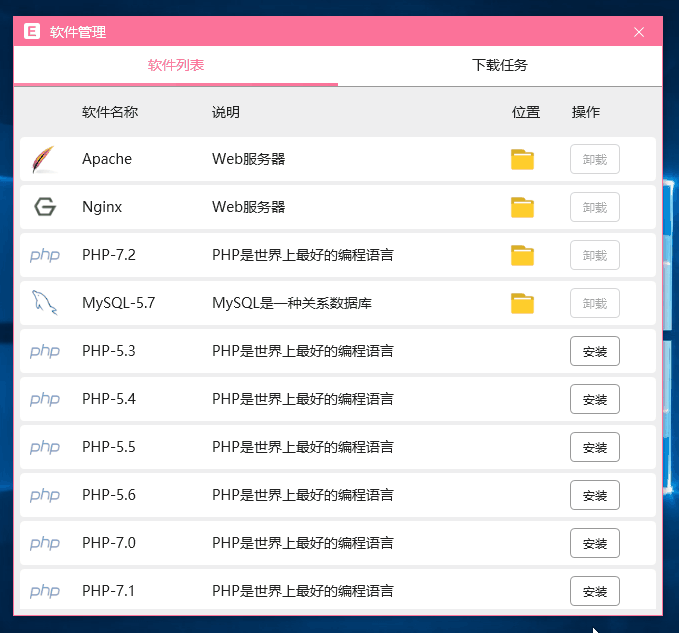Uninstall Apache with 卸载 button

point(595,159)
